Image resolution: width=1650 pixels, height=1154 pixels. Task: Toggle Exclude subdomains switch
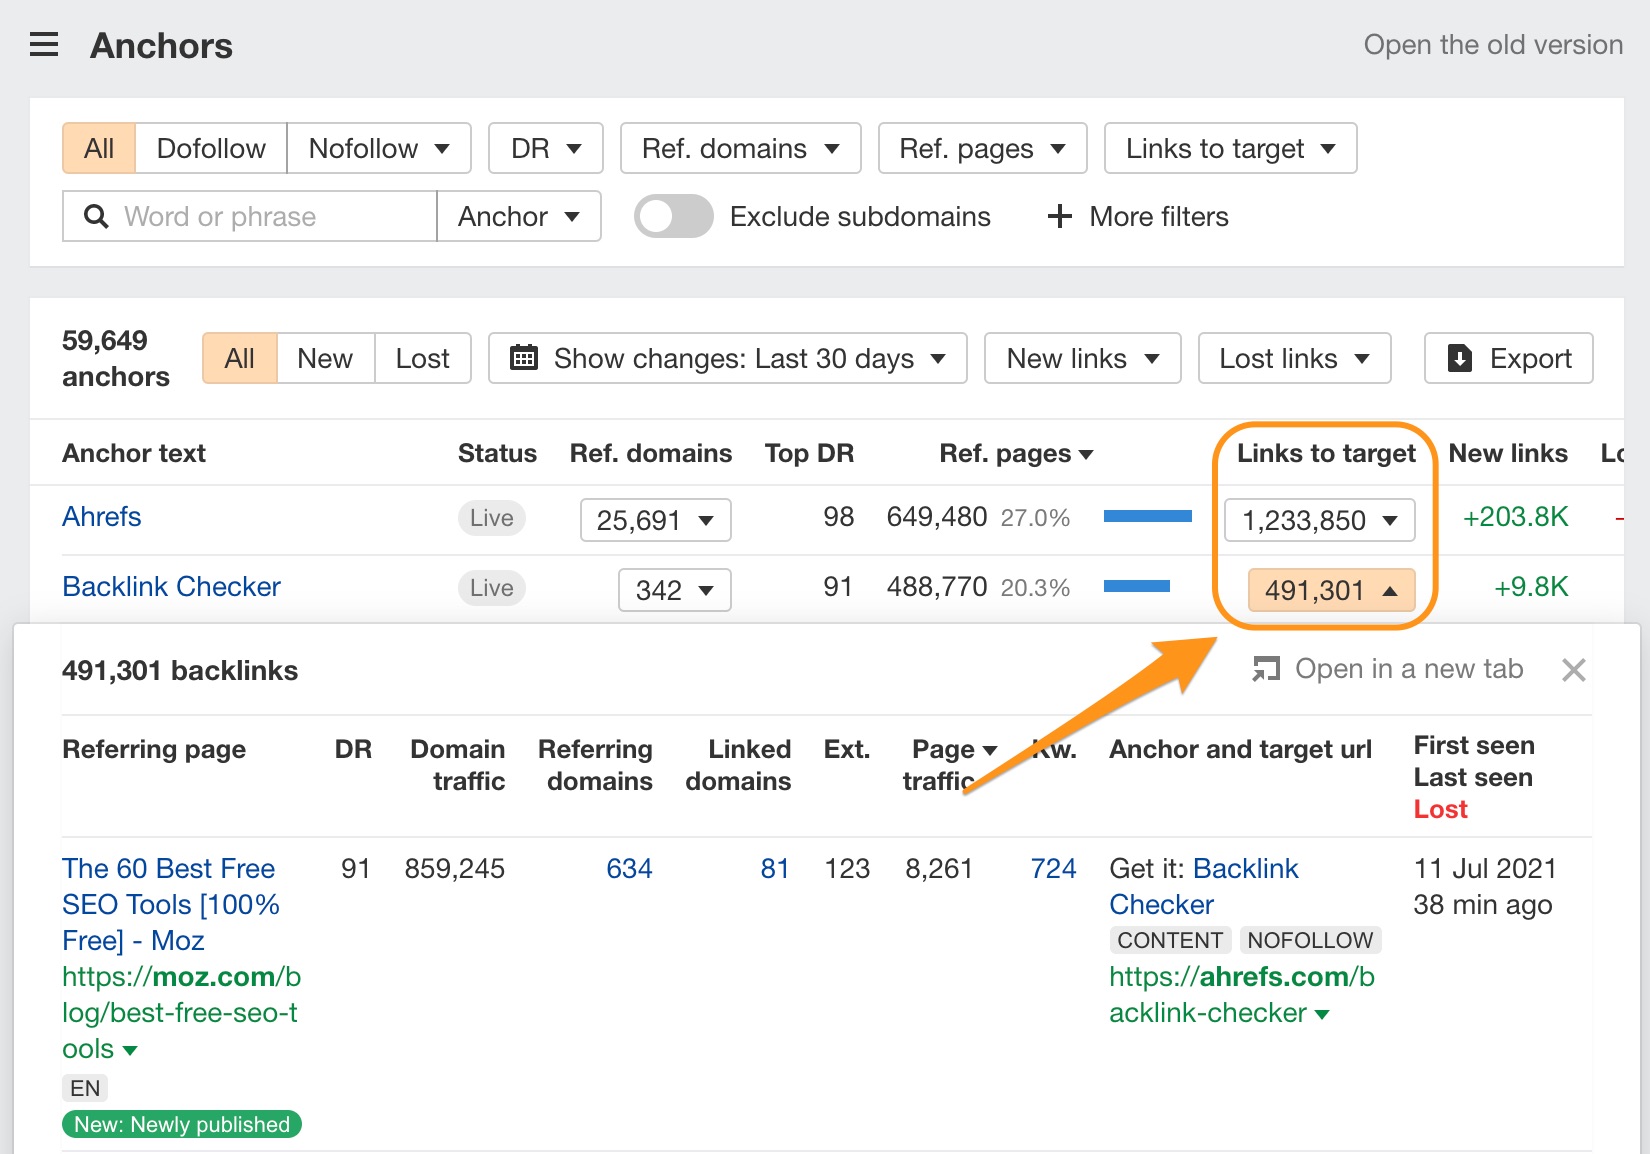pos(673,216)
